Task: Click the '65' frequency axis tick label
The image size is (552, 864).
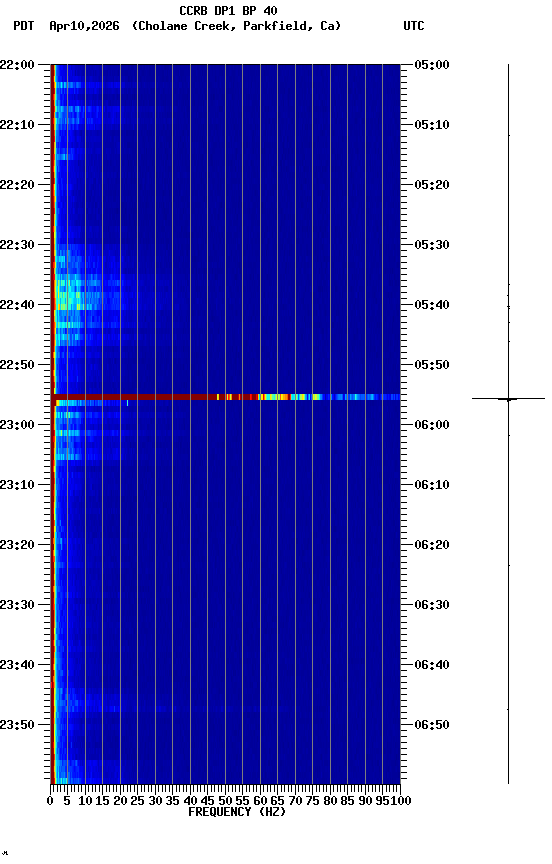Action: [277, 802]
